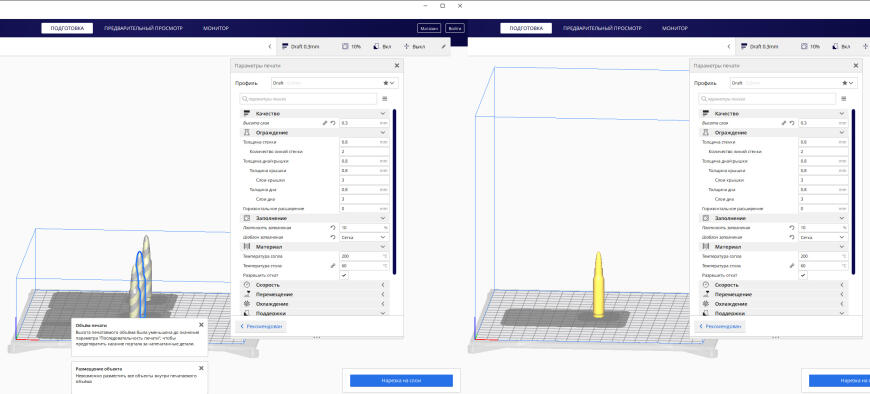Click the layer height 0.3 field in left panel
This screenshot has height=394, width=870.
(x=364, y=123)
